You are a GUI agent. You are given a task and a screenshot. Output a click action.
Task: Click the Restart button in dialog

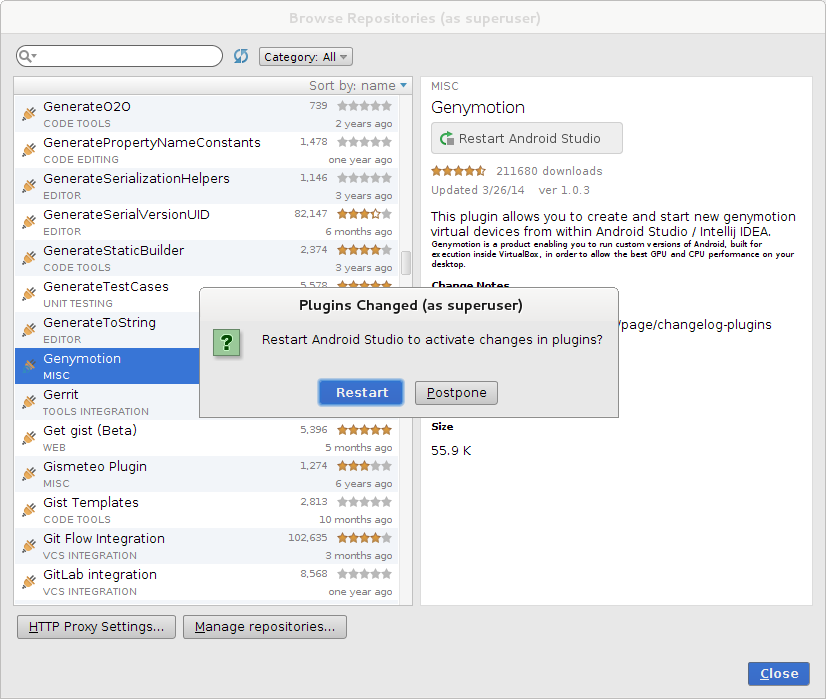361,392
